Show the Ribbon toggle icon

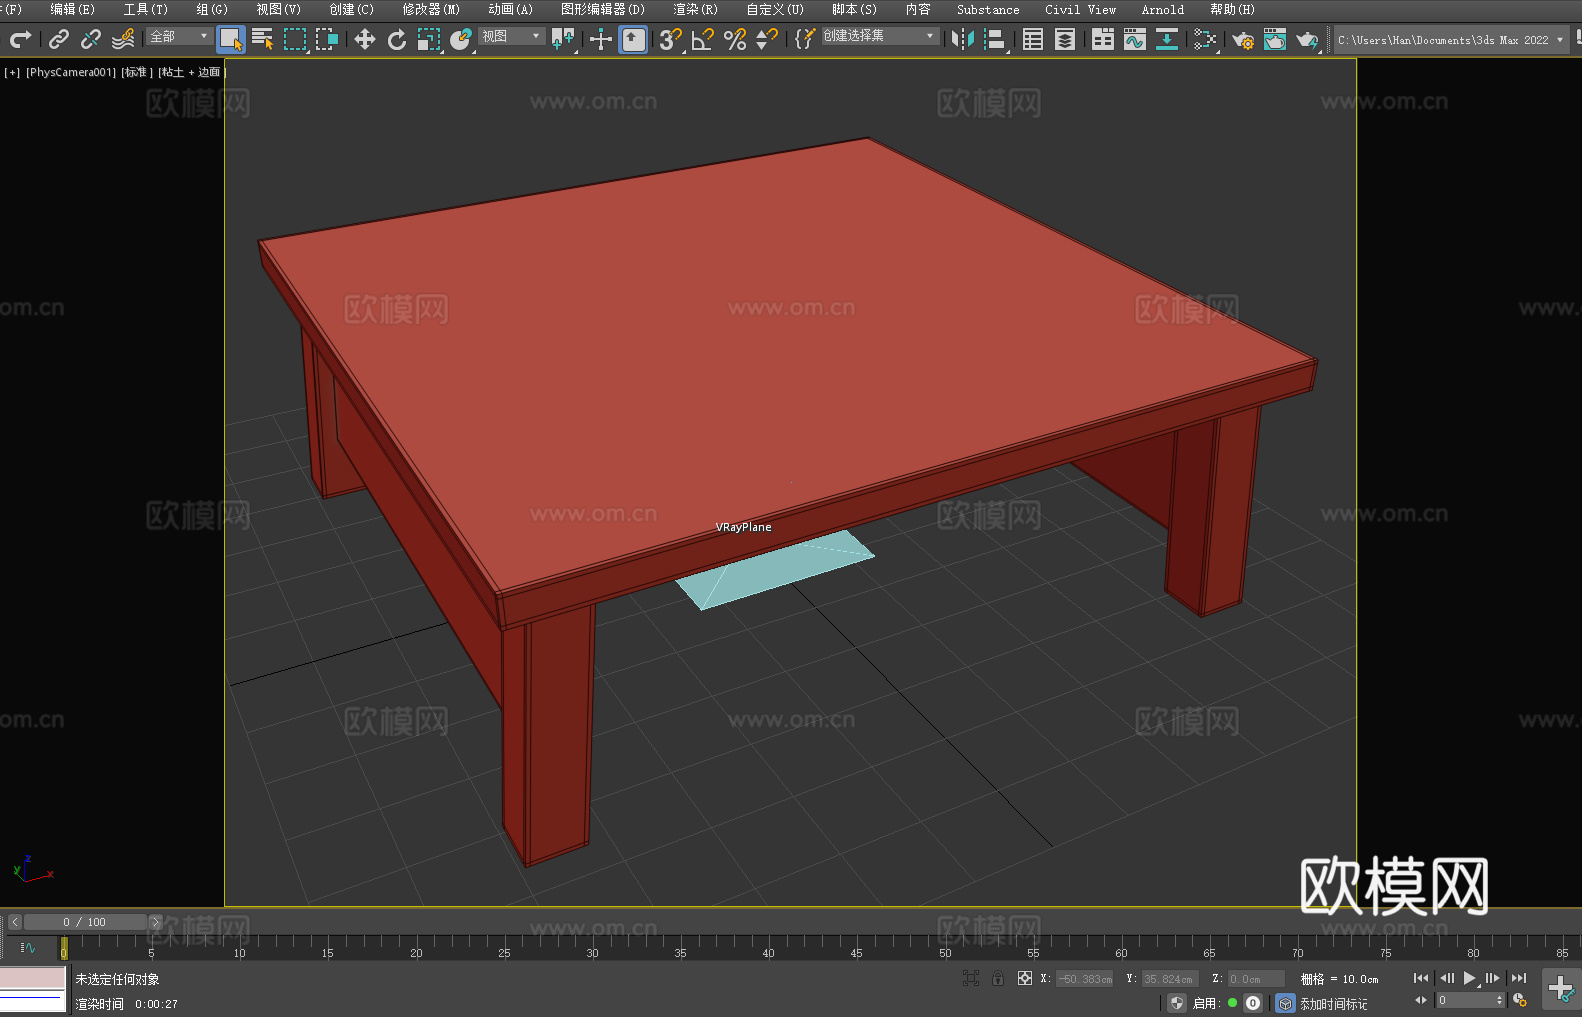coord(1103,39)
